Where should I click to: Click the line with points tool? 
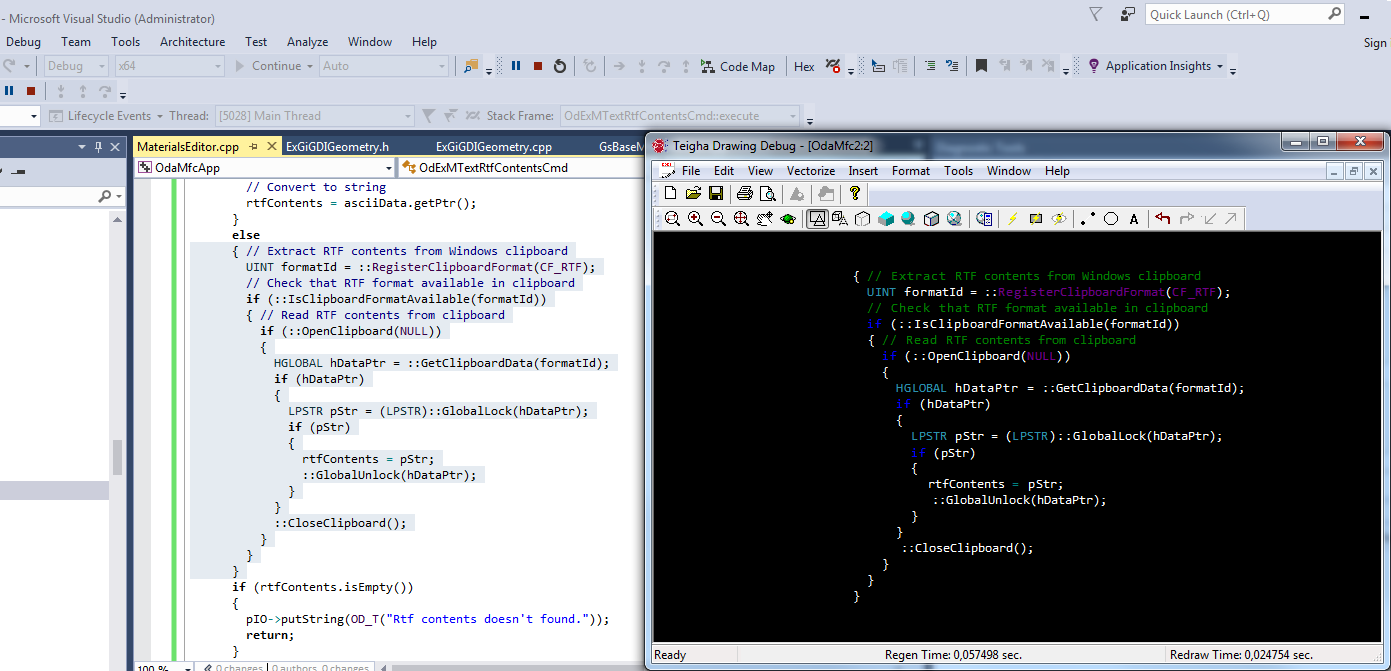click(x=1088, y=219)
